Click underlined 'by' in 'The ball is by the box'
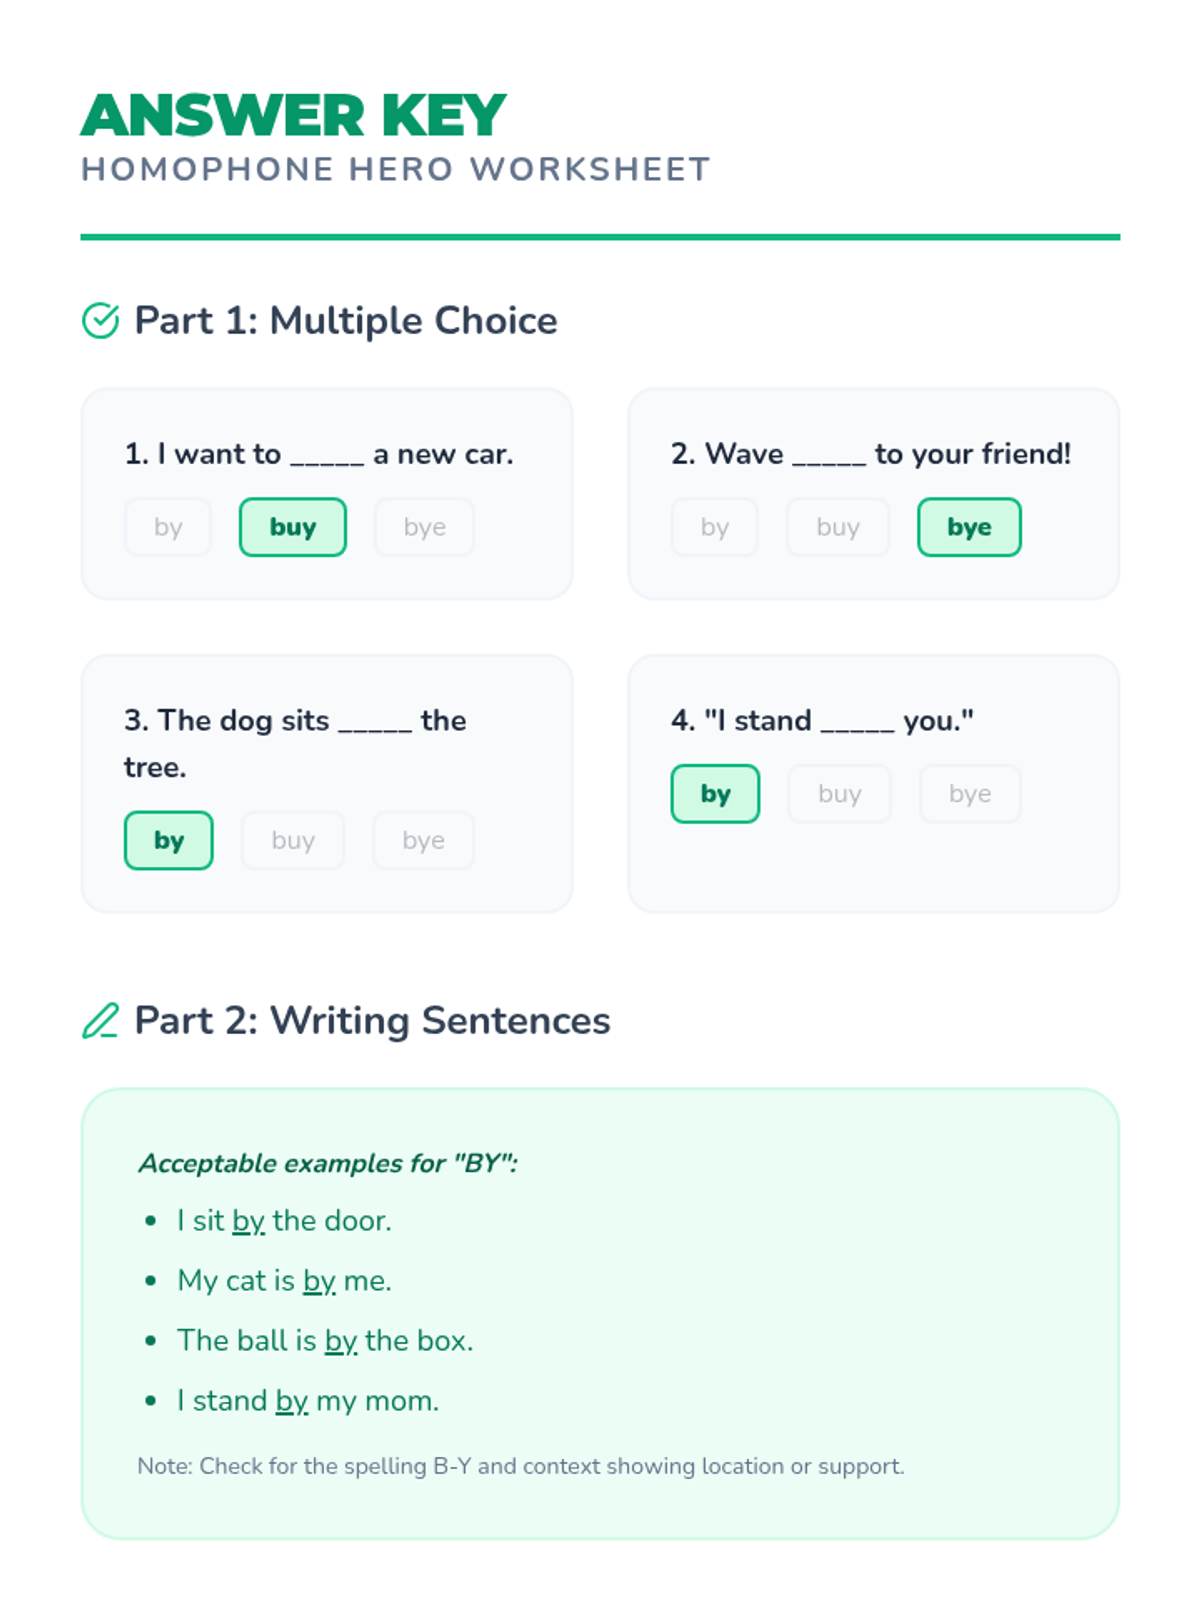The image size is (1200, 1600). click(x=341, y=1341)
